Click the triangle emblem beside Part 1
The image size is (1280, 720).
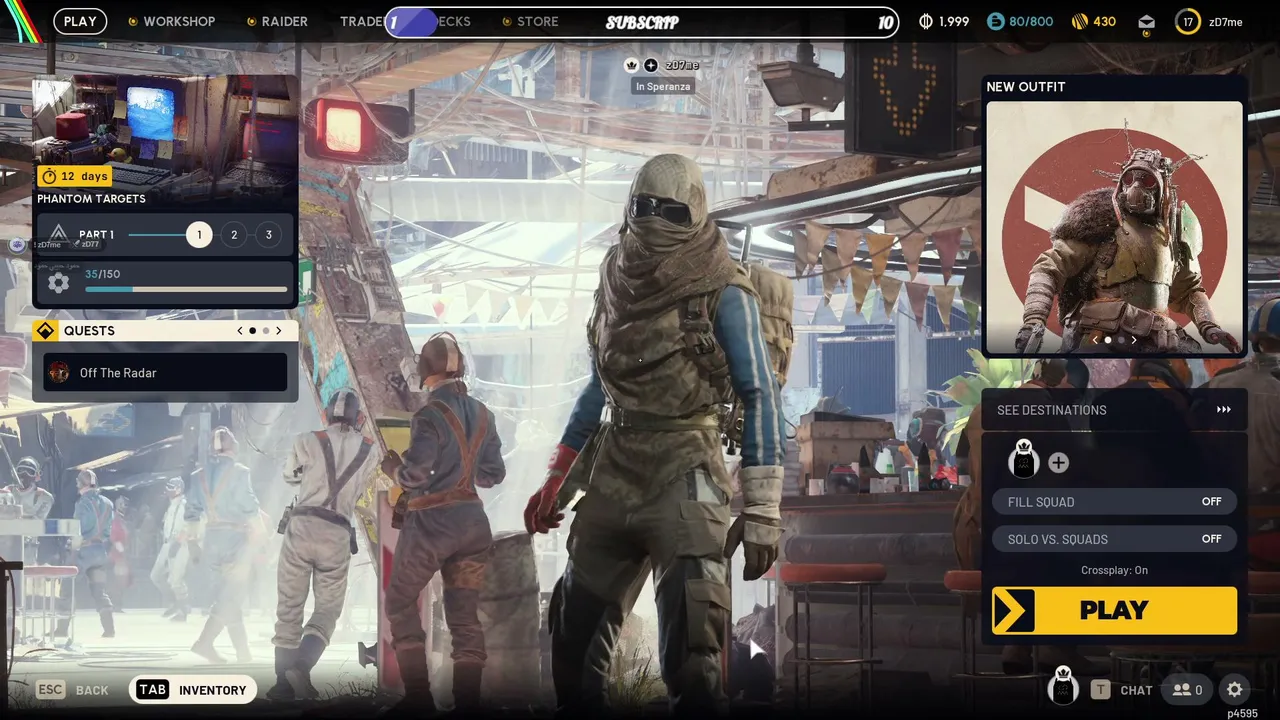tap(59, 235)
